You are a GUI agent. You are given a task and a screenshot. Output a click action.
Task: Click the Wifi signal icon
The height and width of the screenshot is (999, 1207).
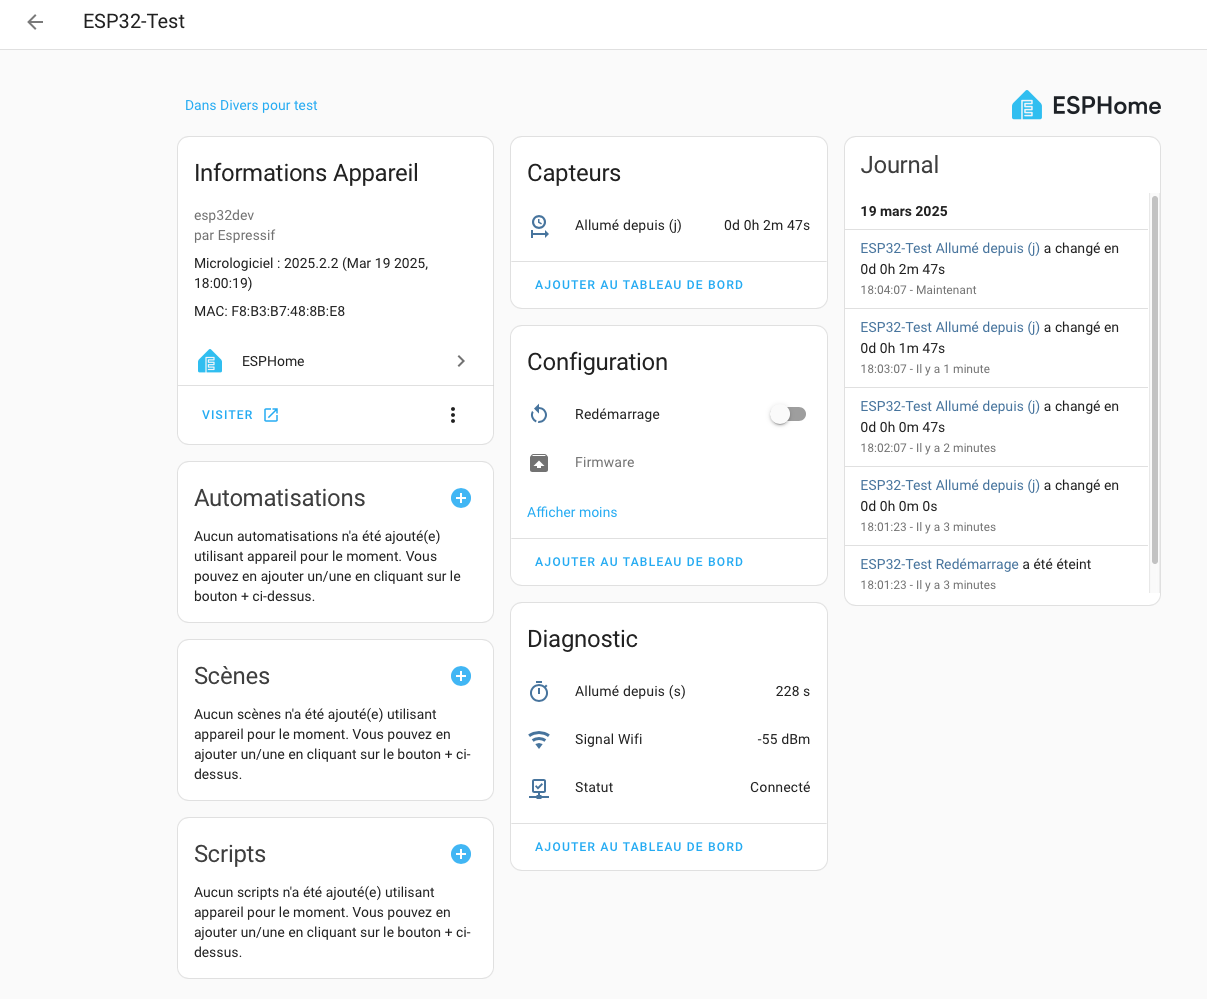(539, 740)
